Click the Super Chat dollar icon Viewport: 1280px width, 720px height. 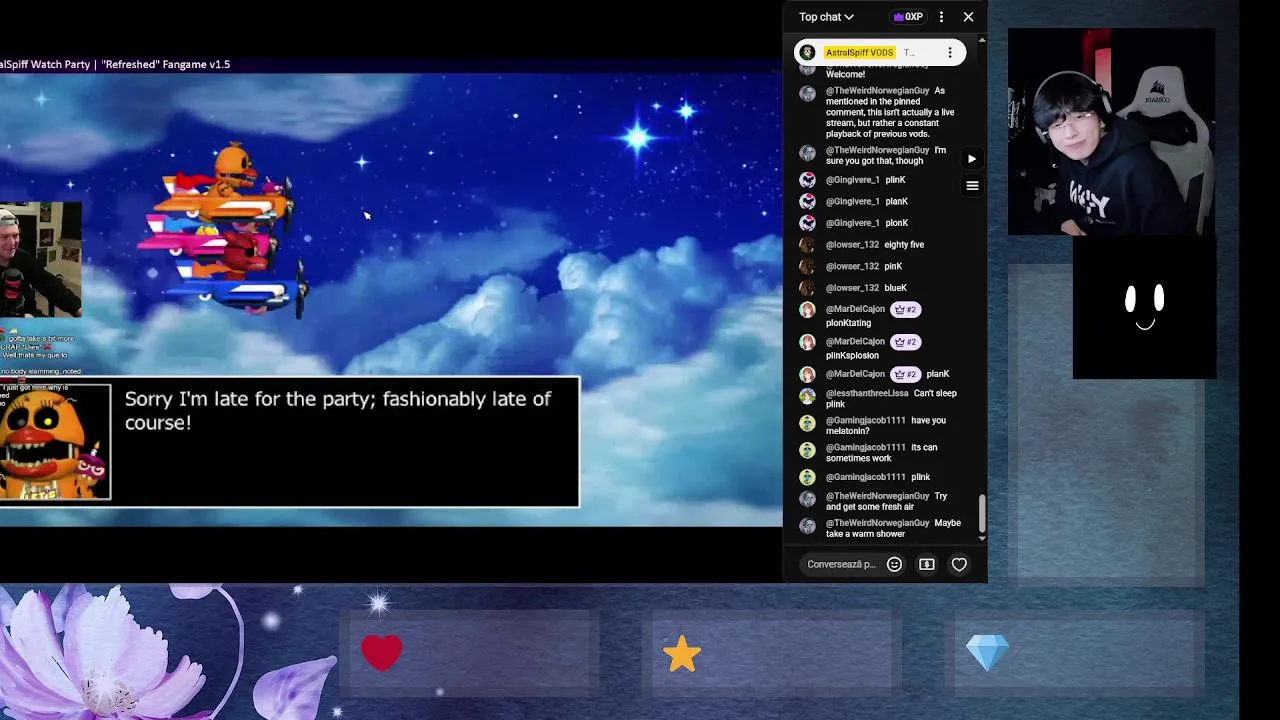[x=927, y=565]
